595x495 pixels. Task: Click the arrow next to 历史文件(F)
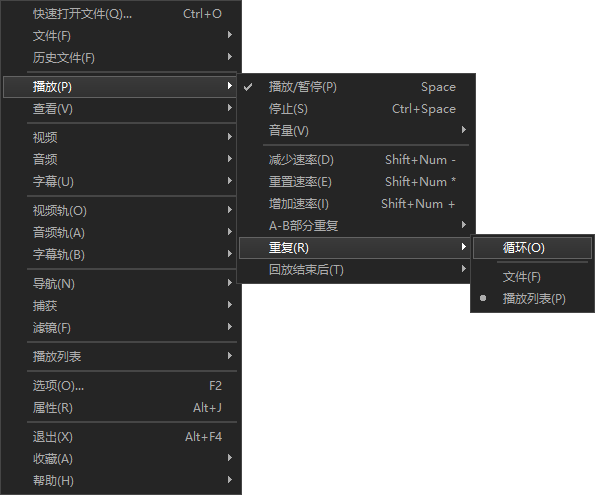230,57
